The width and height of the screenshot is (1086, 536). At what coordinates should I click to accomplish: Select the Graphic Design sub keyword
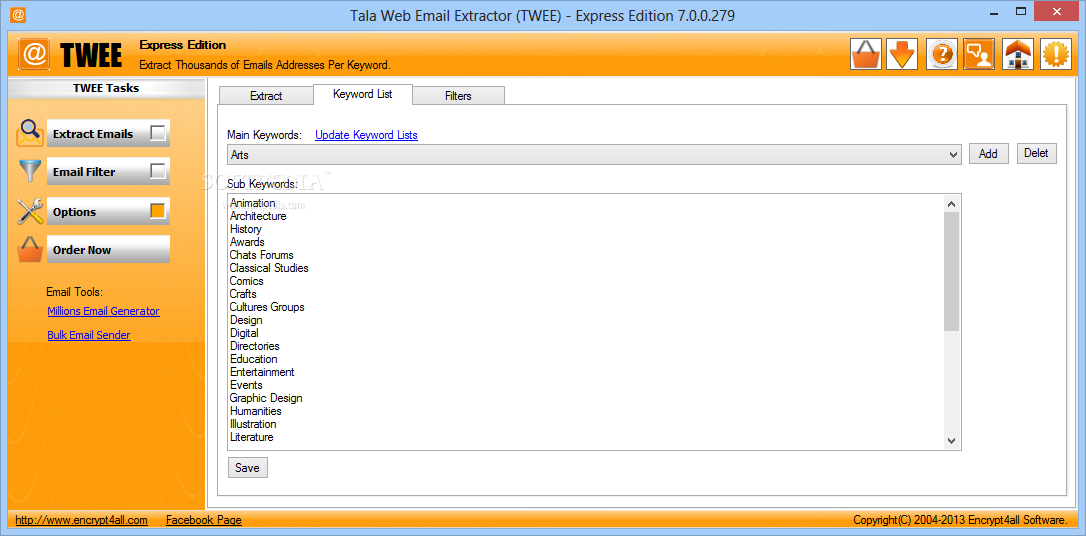coord(266,398)
